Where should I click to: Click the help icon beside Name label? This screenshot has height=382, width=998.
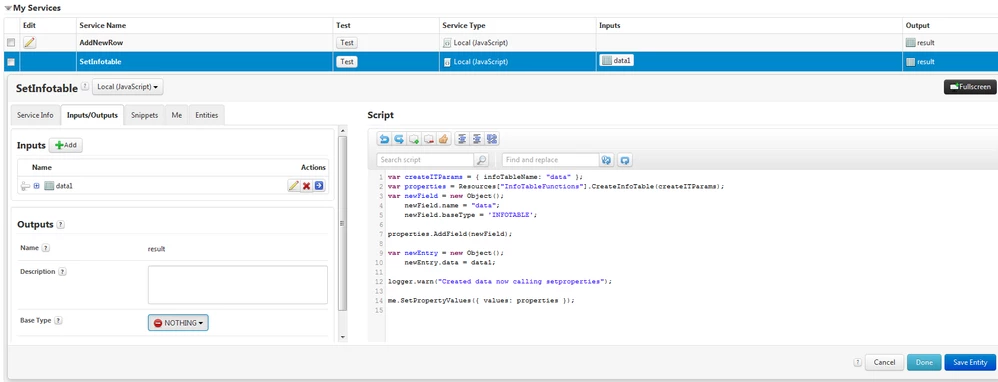coord(46,248)
